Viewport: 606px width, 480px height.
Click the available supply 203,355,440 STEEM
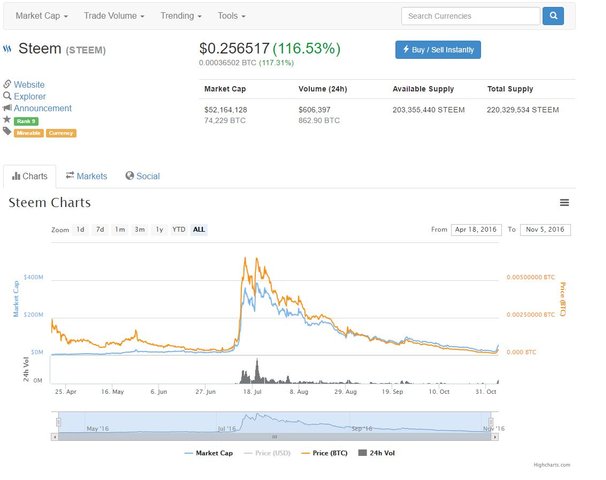pos(429,110)
